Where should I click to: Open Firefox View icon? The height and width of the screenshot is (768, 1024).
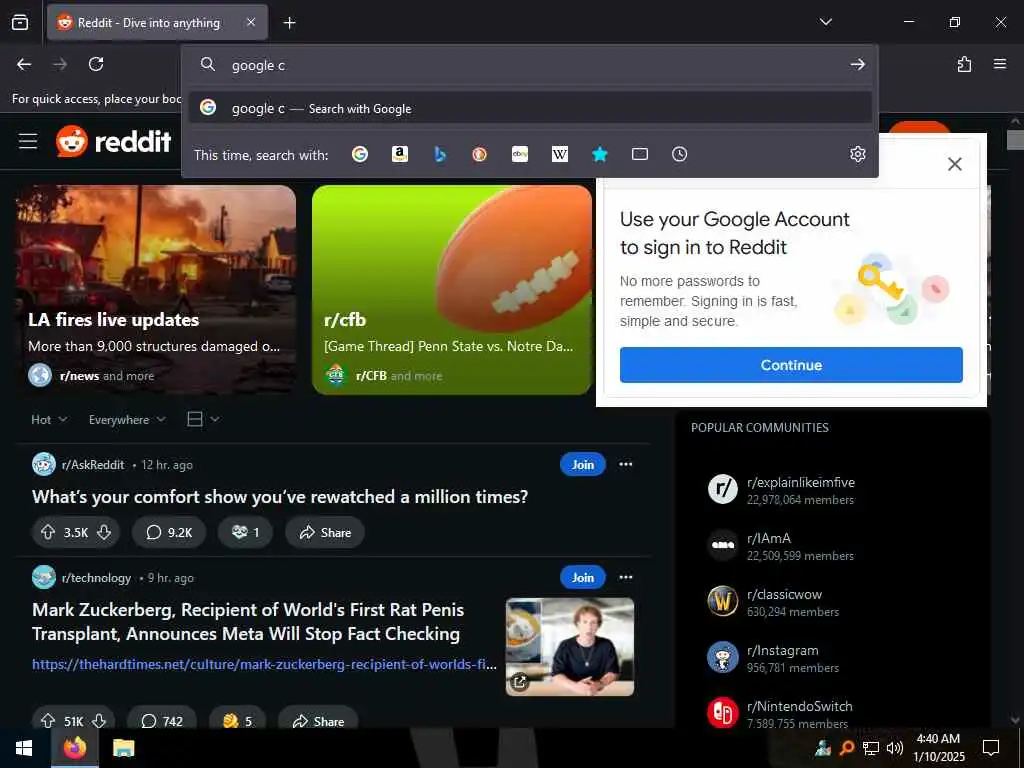coord(20,23)
